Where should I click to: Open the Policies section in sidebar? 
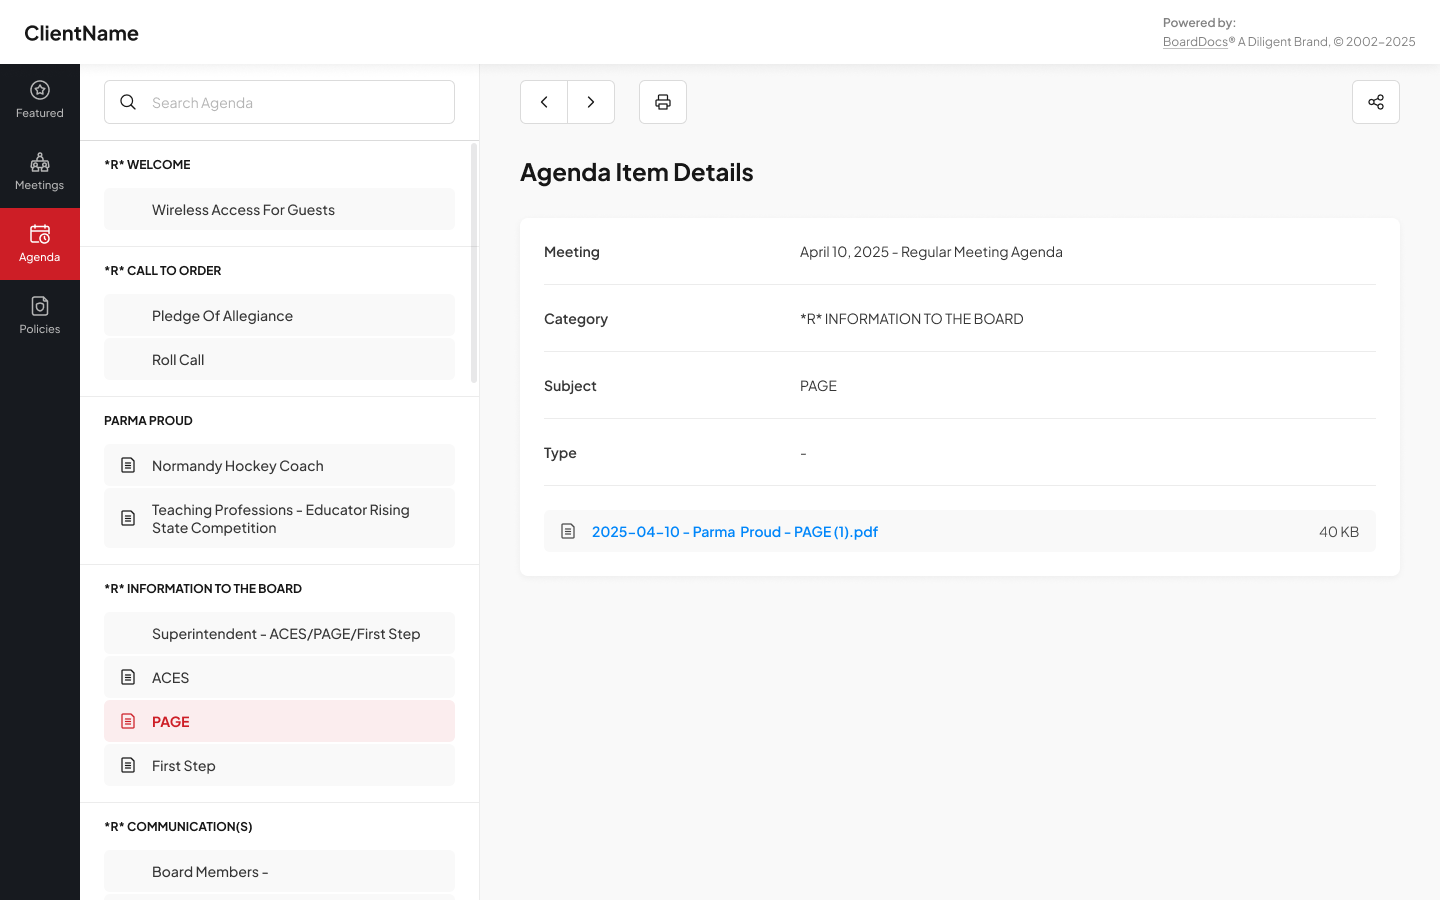(40, 316)
